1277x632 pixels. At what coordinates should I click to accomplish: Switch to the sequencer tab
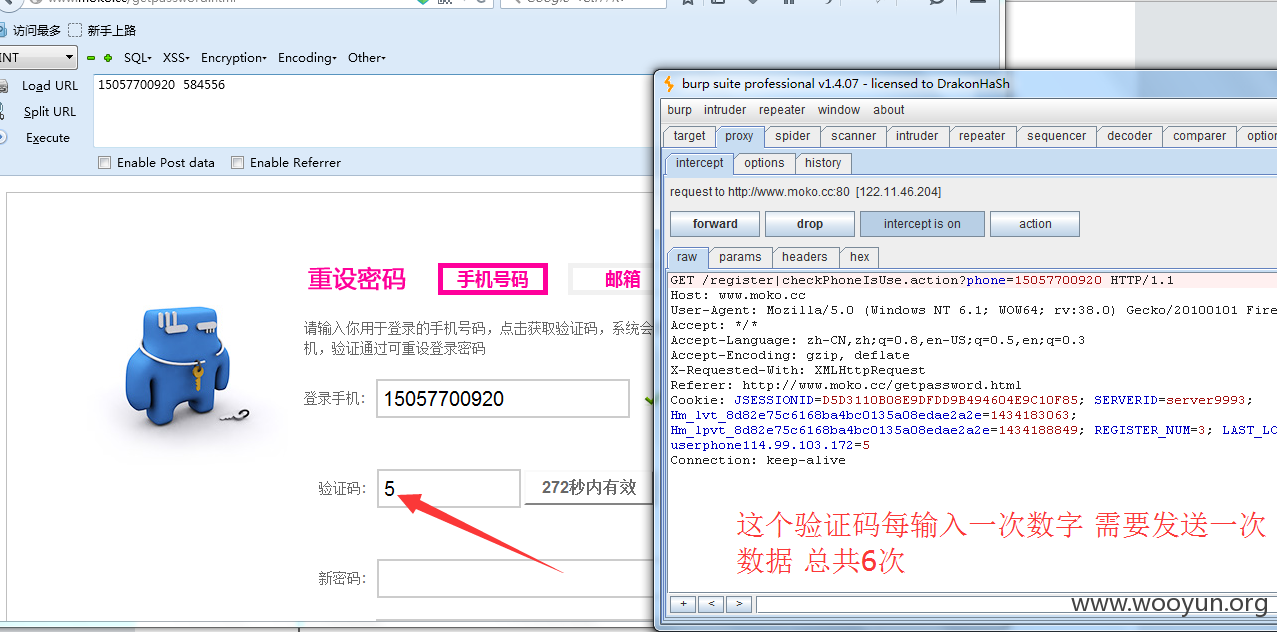click(x=1056, y=136)
